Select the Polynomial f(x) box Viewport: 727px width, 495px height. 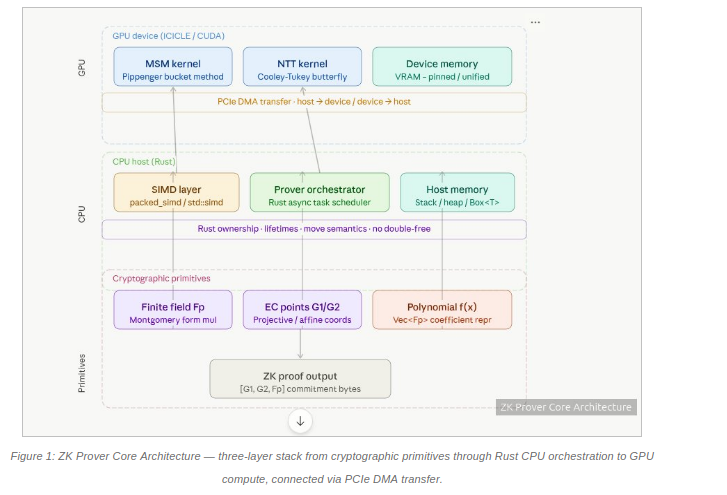[441, 310]
